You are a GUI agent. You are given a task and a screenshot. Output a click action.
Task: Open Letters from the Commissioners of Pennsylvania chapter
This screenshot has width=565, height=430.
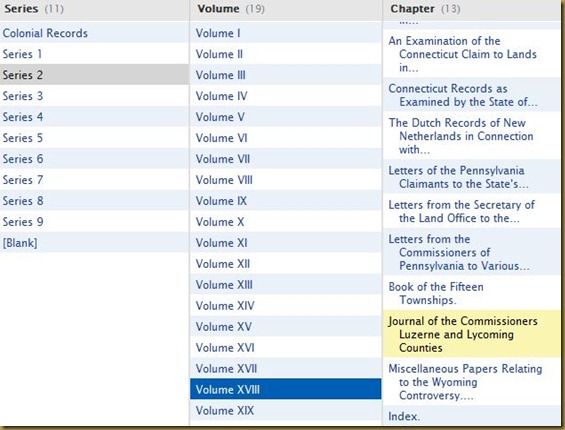(x=471, y=252)
